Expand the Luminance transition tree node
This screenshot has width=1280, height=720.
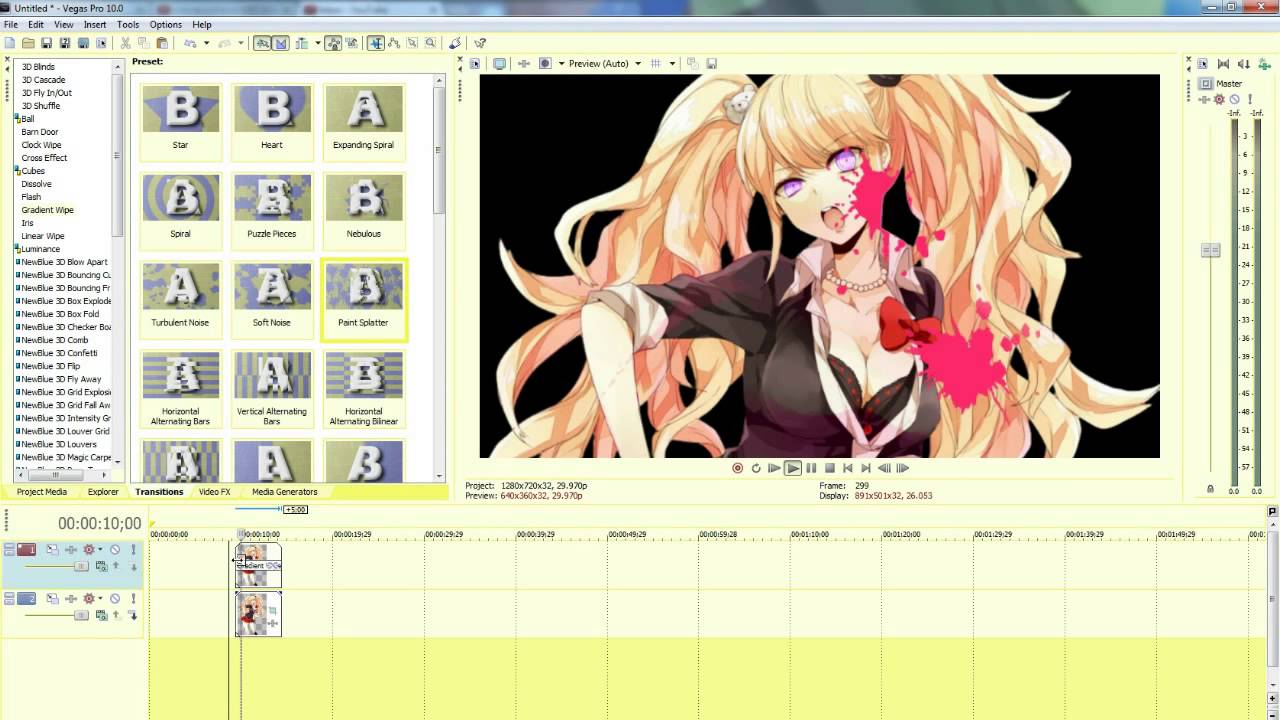tap(17, 249)
